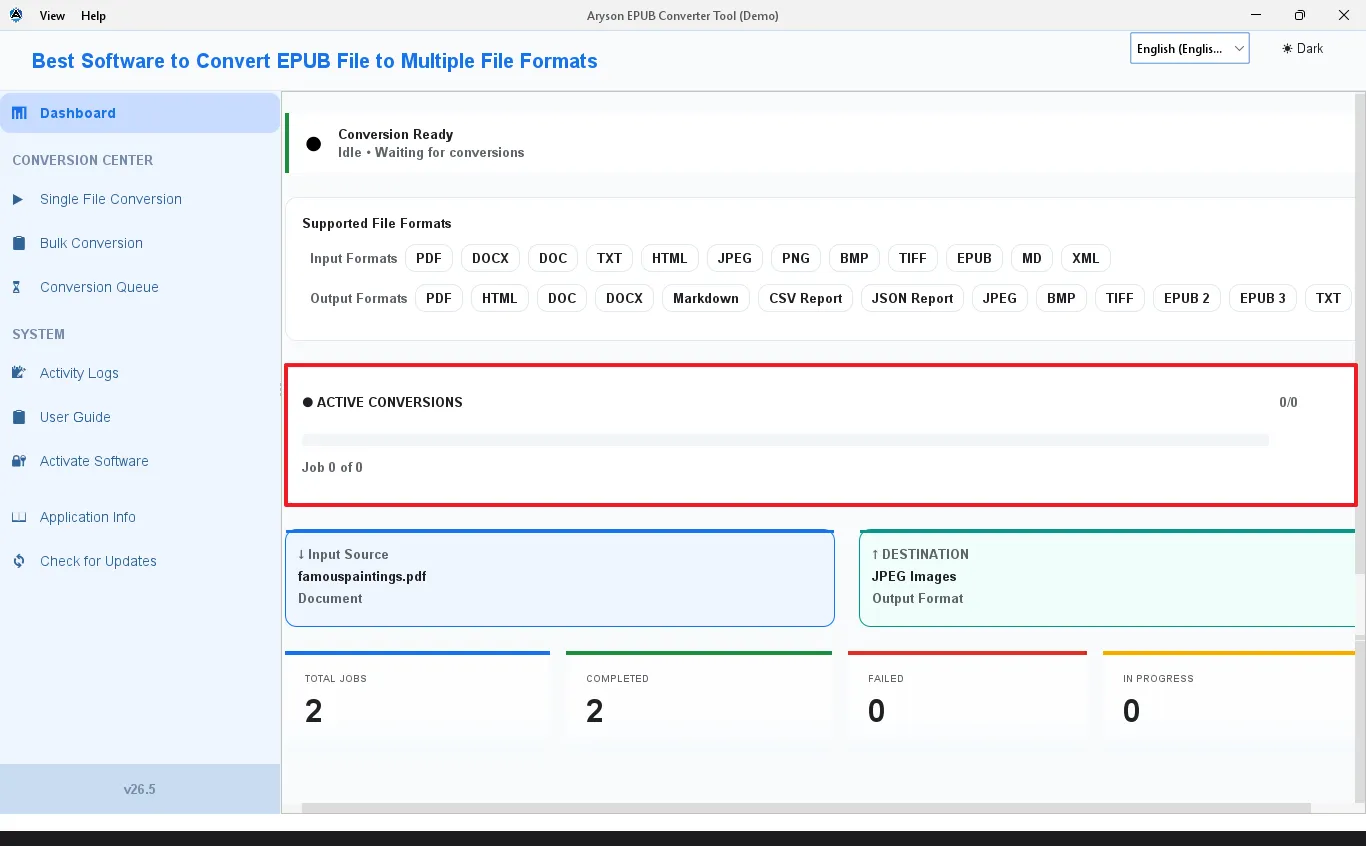The image size is (1366, 846).
Task: Click the Activate Software lock icon
Action: pos(18,461)
